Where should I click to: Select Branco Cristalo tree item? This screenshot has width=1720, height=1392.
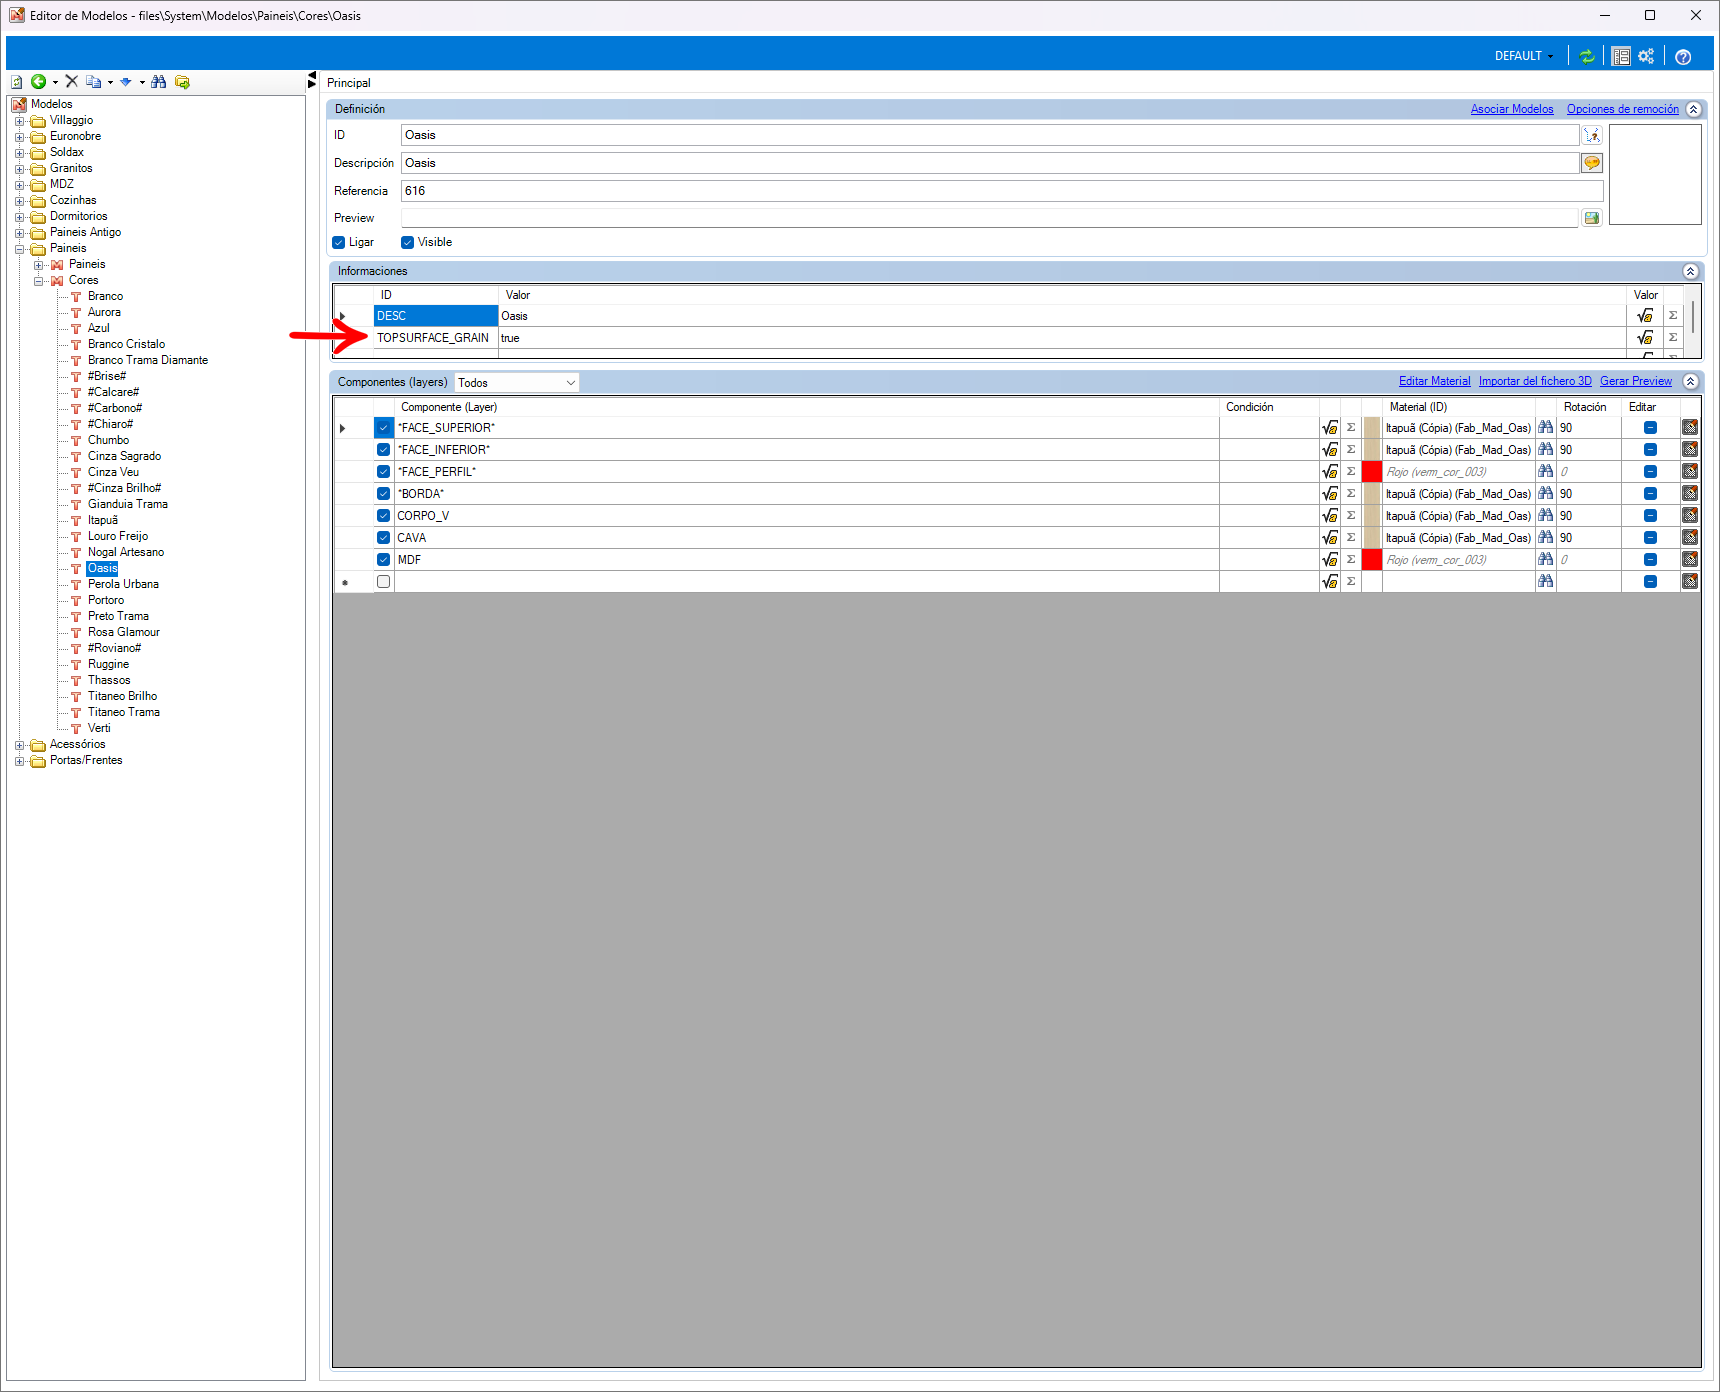(126, 344)
